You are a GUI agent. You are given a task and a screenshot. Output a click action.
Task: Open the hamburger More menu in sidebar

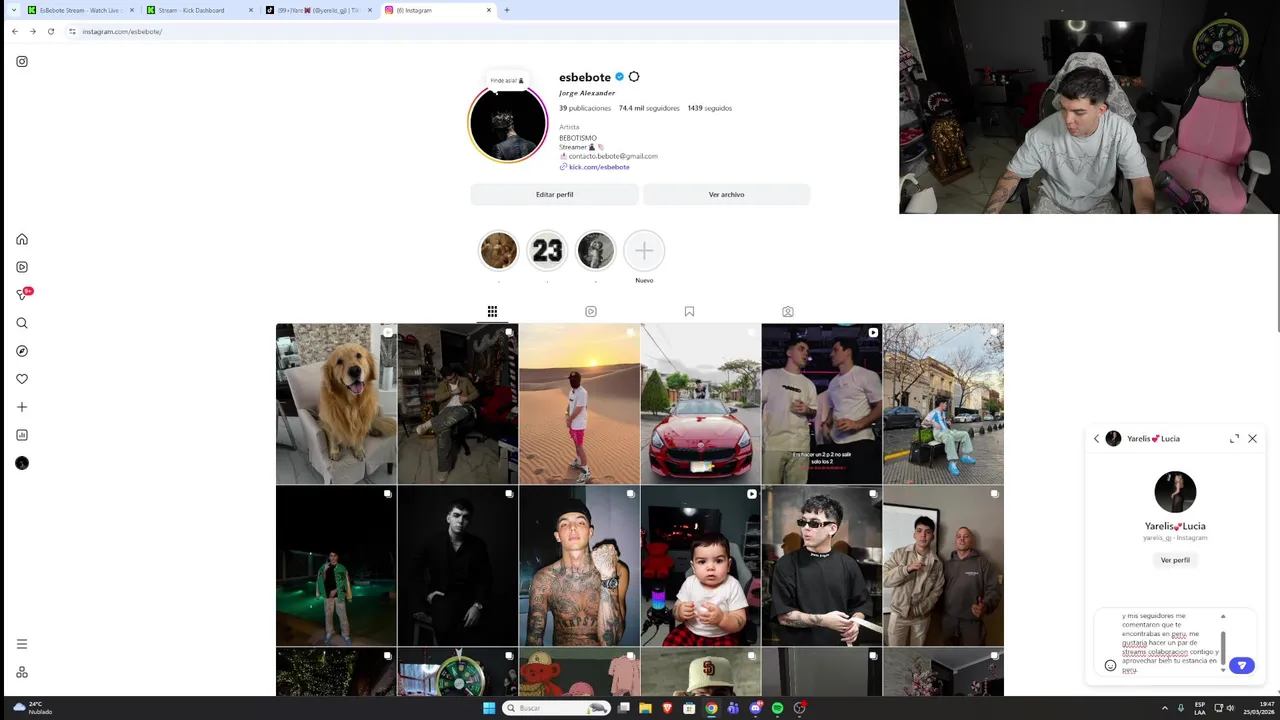[22, 644]
